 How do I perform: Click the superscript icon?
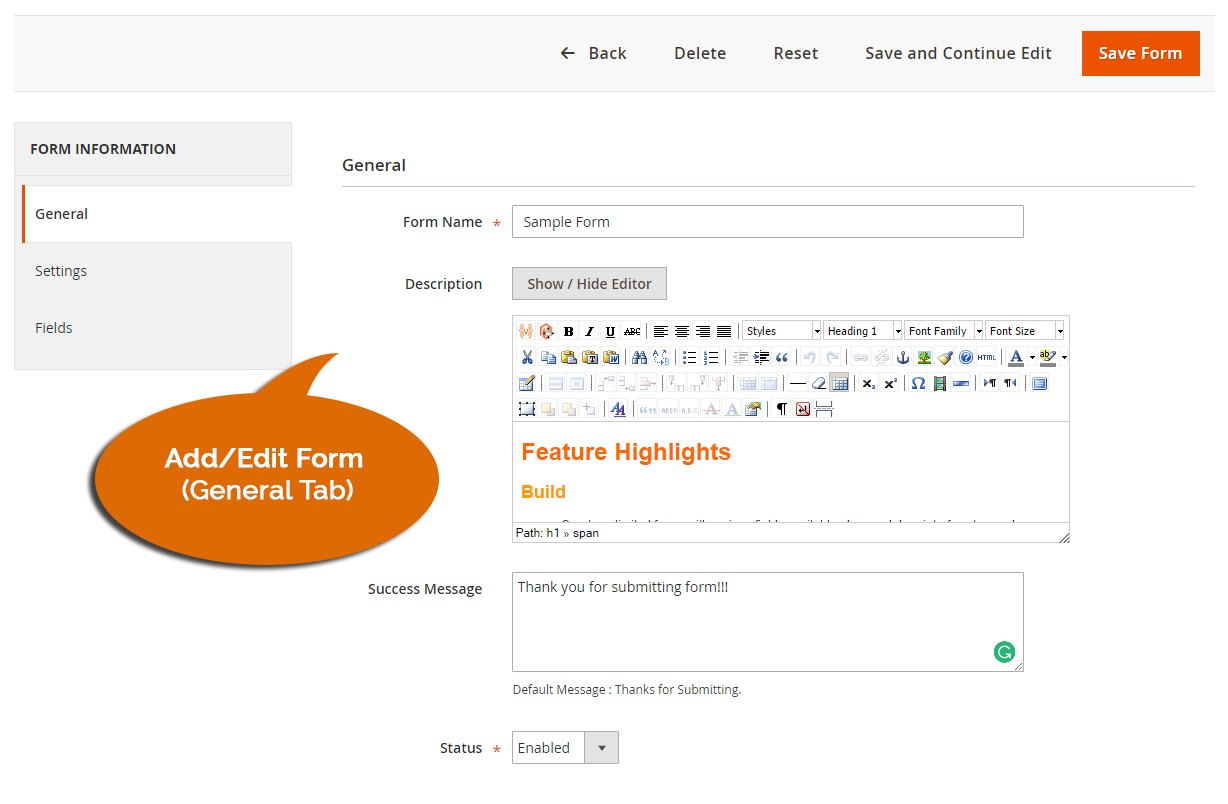click(x=890, y=383)
